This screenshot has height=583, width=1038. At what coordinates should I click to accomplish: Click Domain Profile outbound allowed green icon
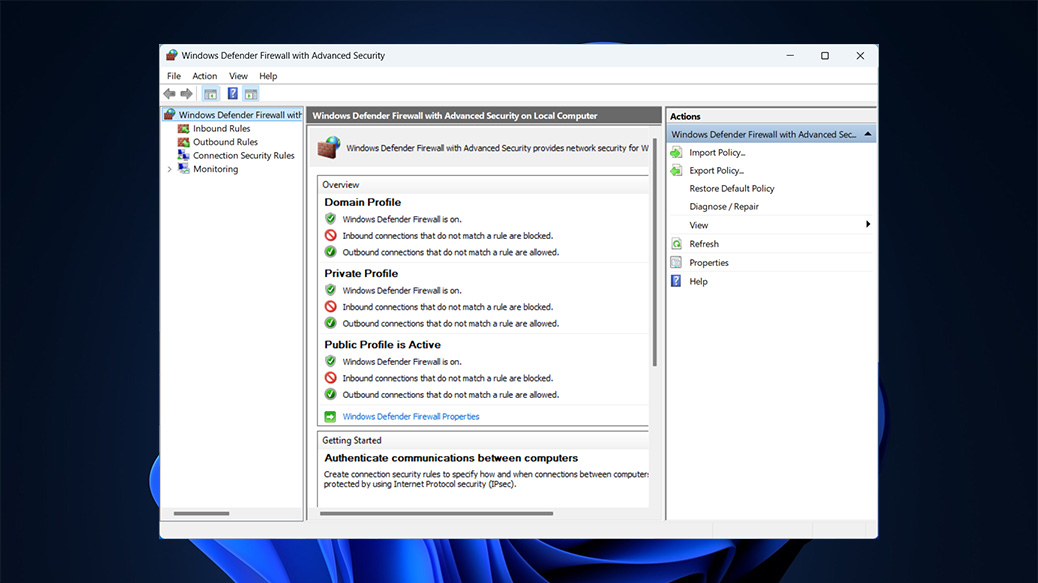[330, 251]
